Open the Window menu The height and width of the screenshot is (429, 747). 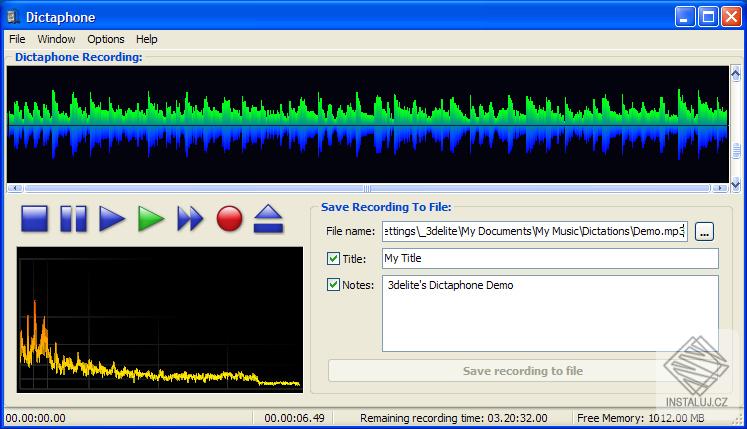point(56,39)
